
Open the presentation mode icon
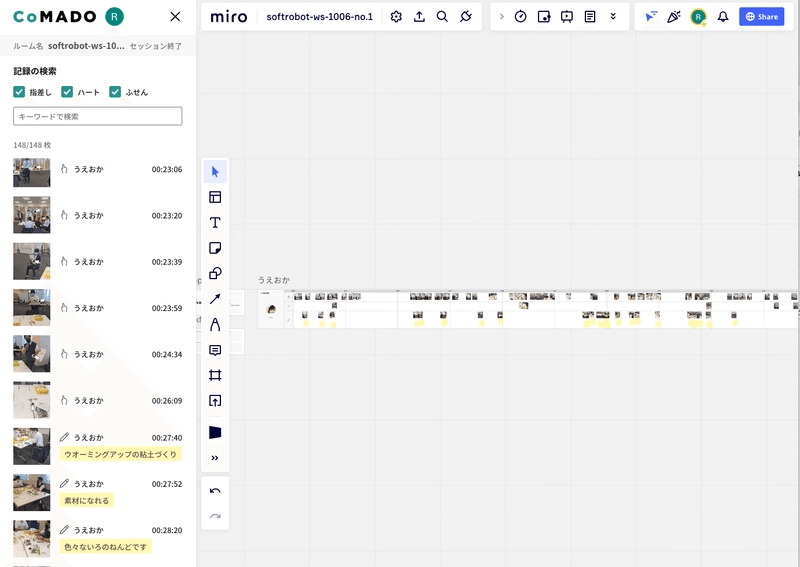pyautogui.click(x=567, y=17)
